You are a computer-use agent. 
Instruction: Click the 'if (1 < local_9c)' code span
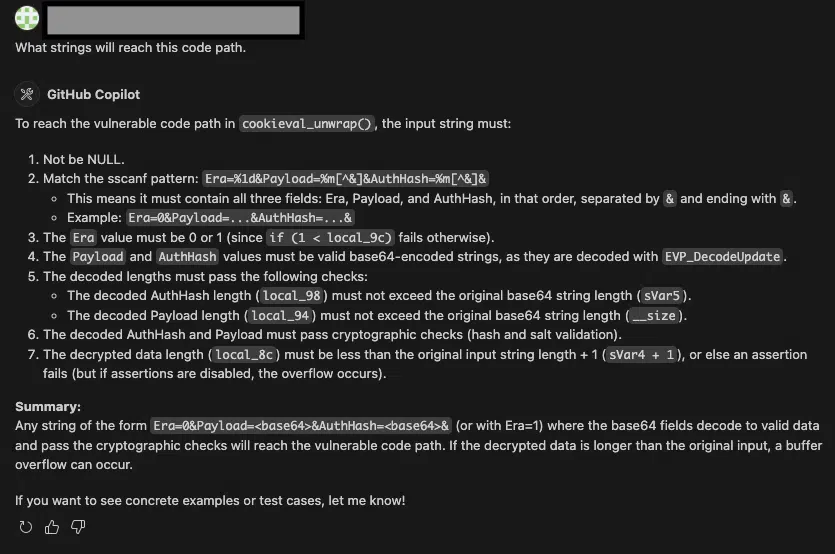coord(330,238)
